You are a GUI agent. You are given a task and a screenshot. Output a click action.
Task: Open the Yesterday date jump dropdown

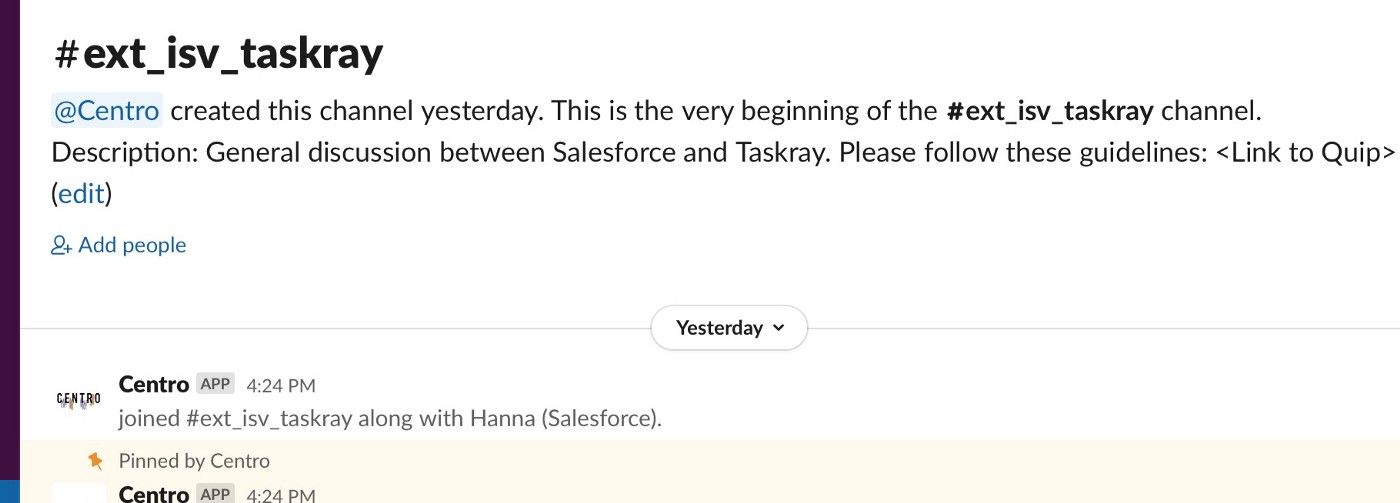pos(729,328)
